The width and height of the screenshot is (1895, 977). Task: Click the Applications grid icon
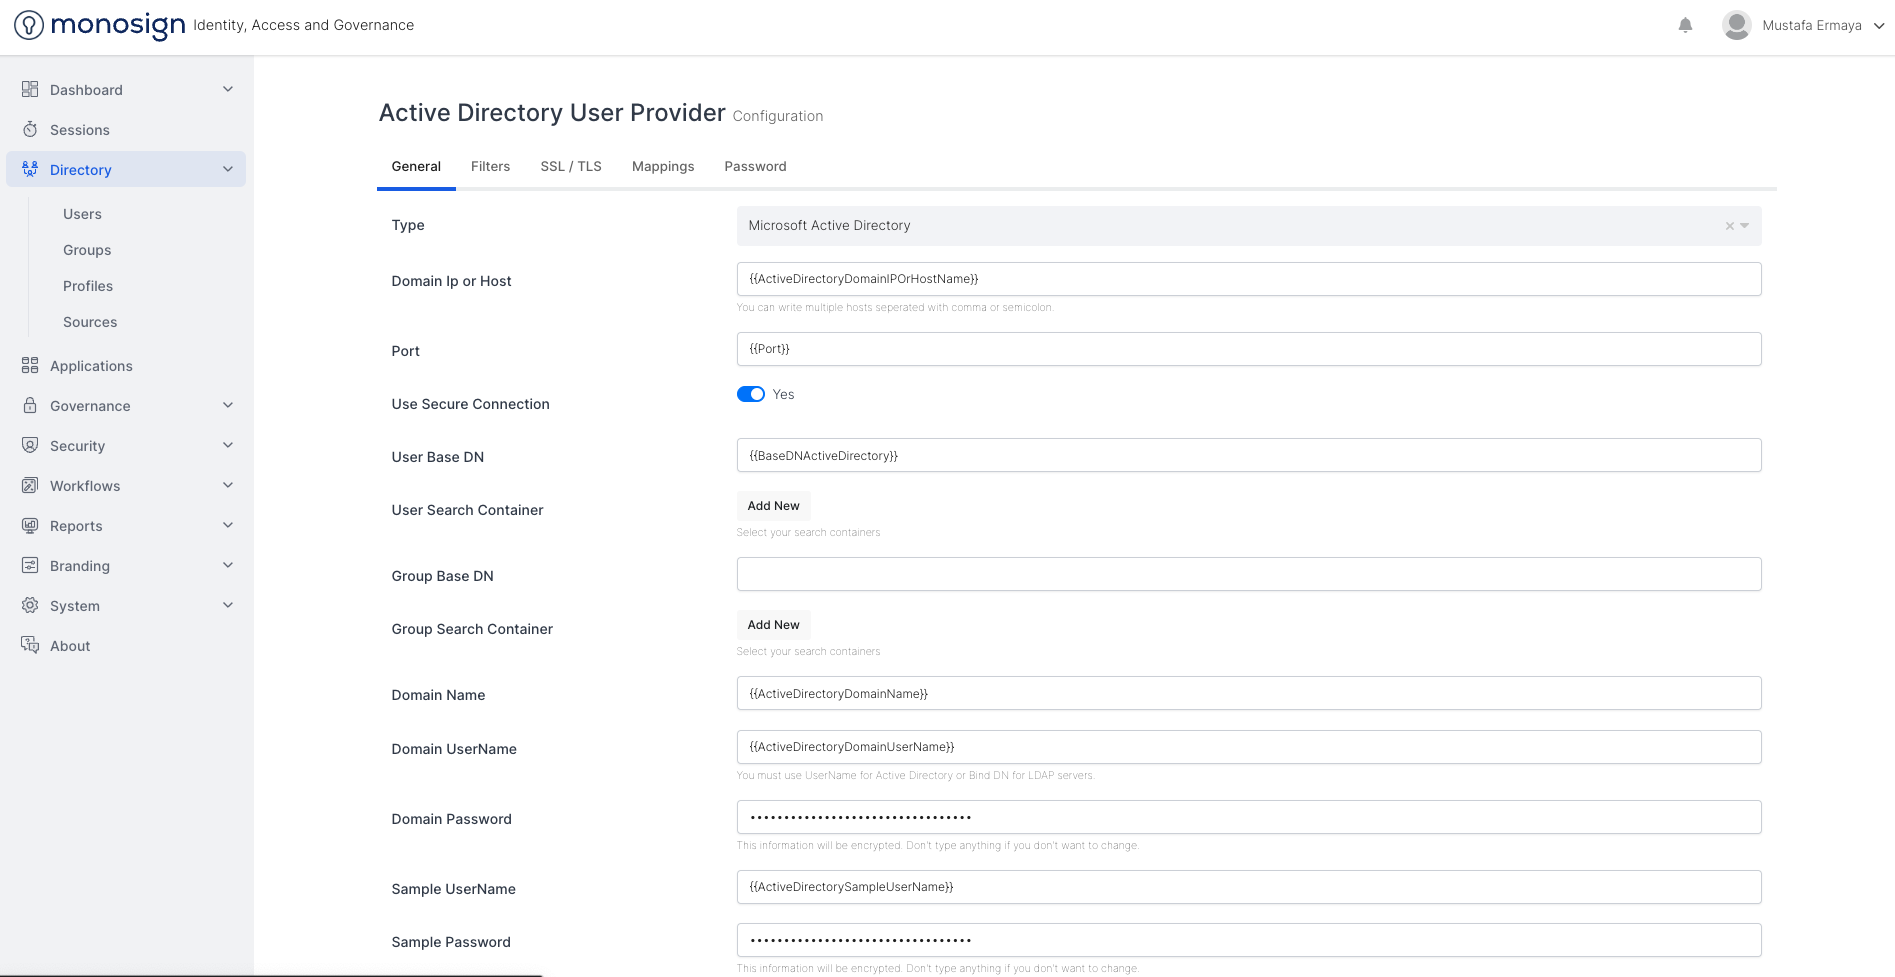[30, 366]
